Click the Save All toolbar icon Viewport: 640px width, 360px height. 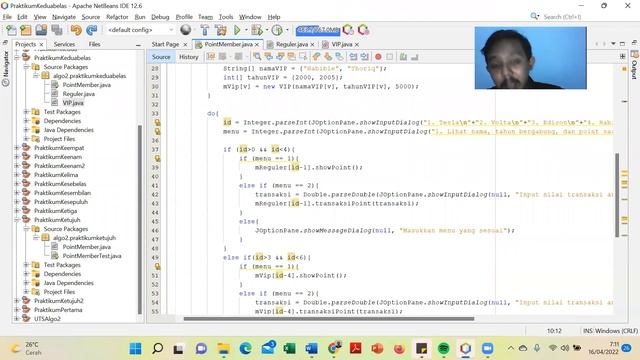click(57, 30)
